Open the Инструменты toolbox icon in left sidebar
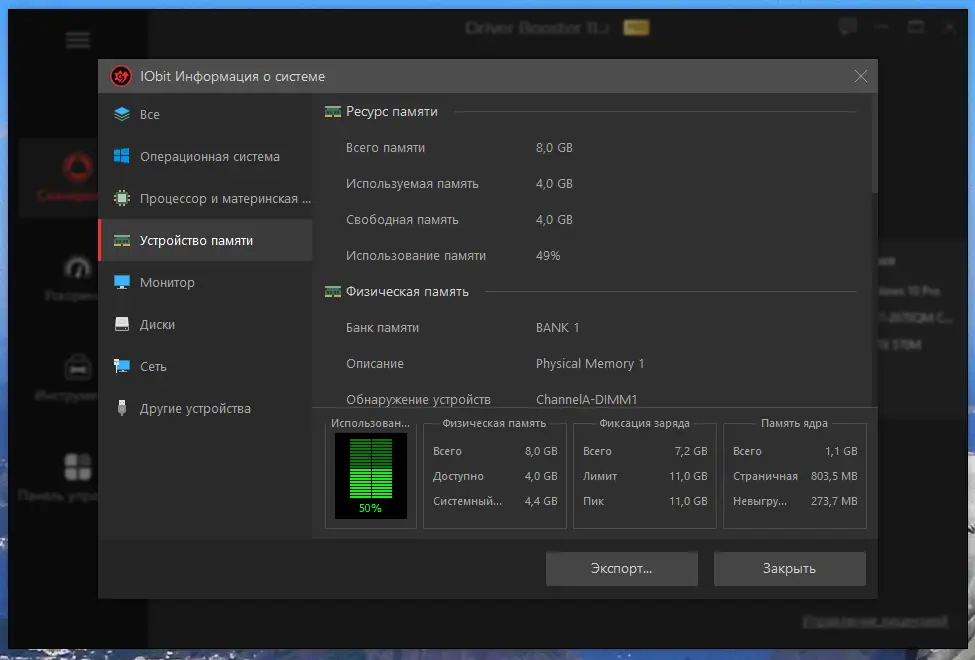 click(80, 365)
